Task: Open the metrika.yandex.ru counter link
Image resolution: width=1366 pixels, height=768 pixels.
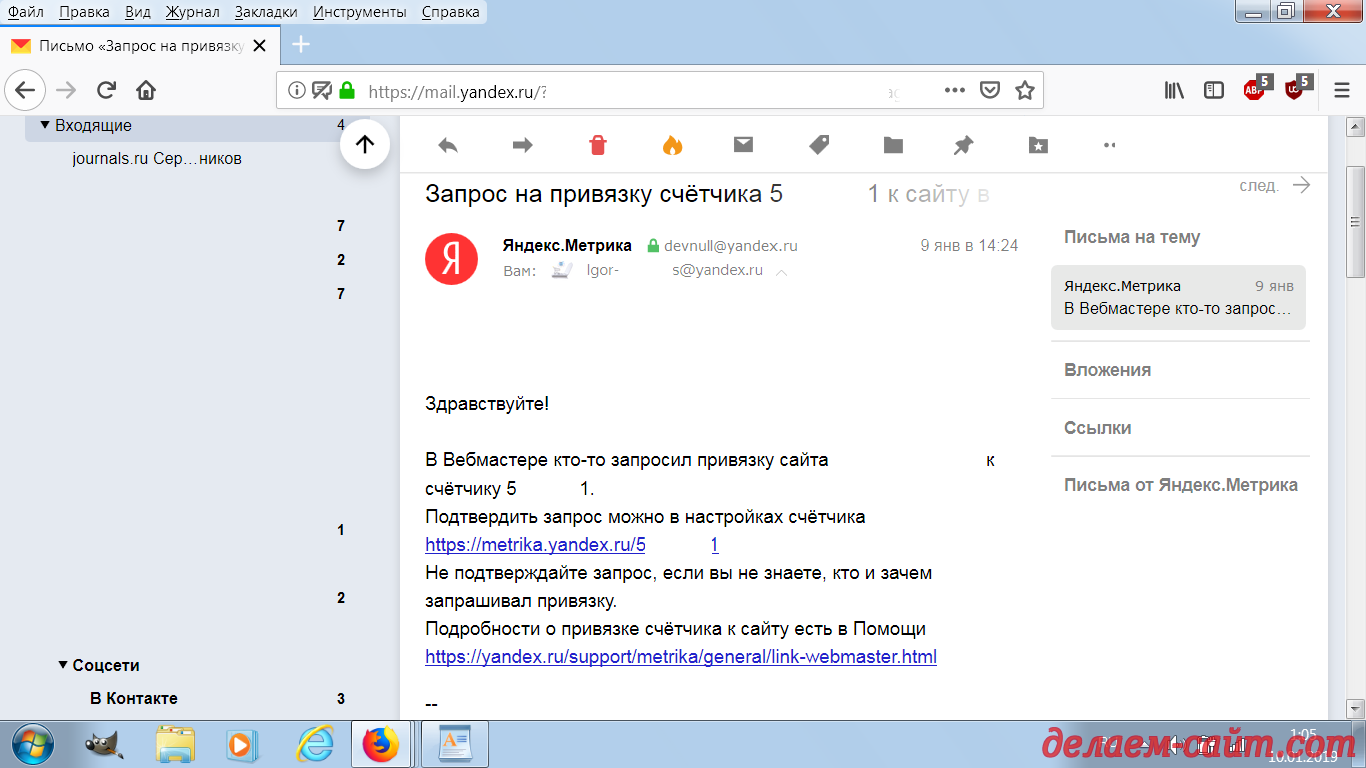Action: point(572,545)
